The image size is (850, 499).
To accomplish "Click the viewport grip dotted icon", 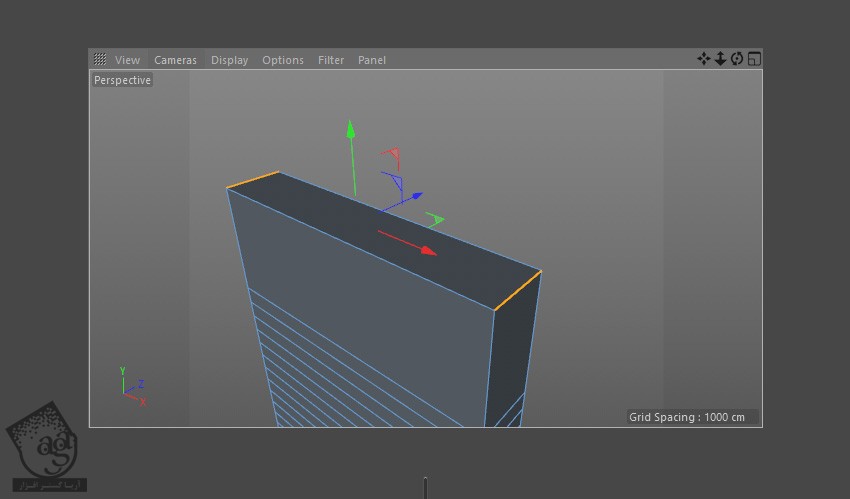I will (100, 60).
